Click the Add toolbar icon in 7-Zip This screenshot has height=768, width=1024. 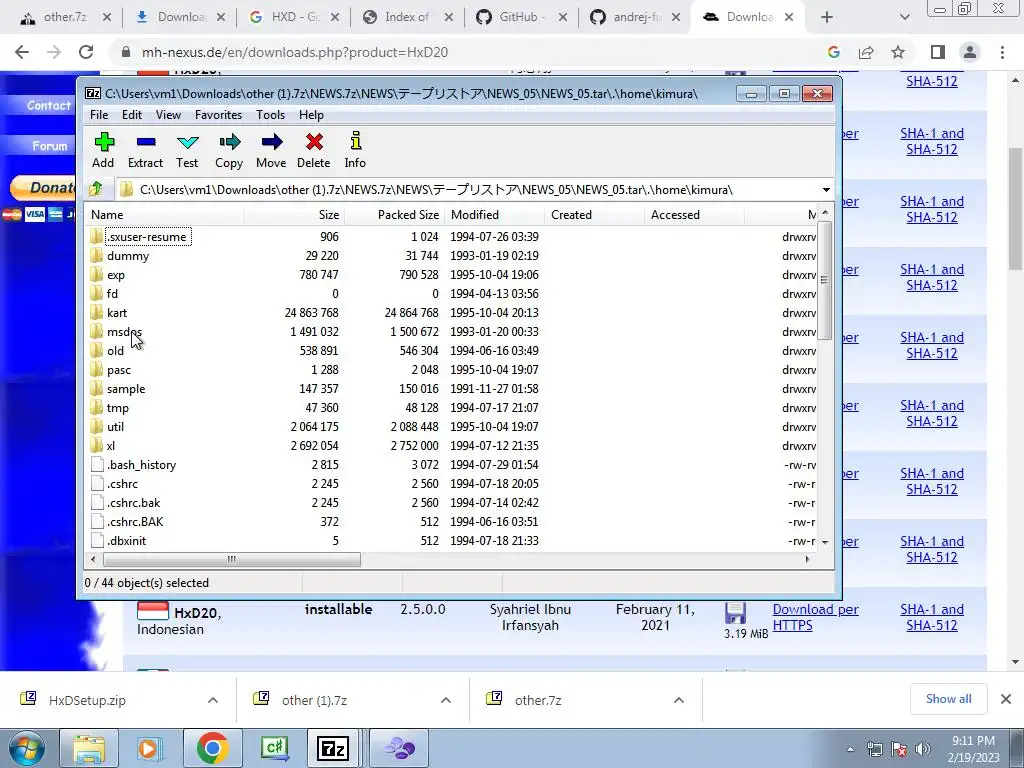[x=103, y=150]
